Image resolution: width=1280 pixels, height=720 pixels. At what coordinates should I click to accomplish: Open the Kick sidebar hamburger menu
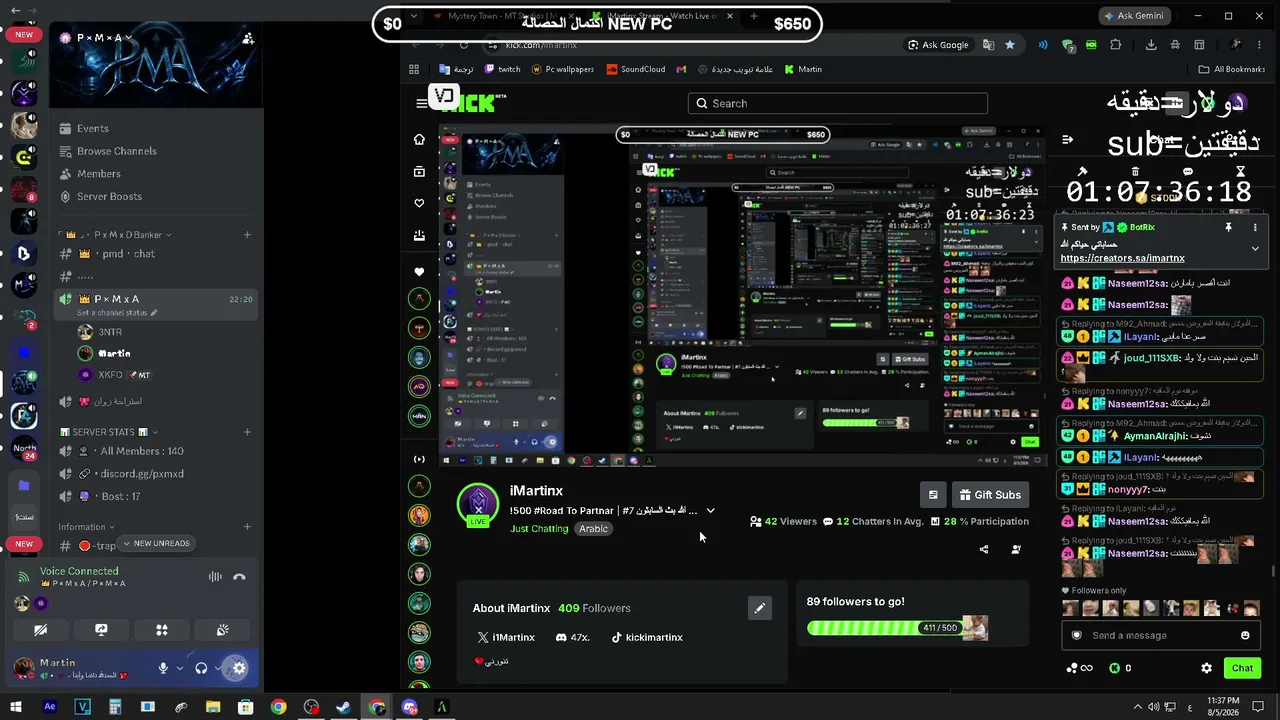tap(421, 103)
